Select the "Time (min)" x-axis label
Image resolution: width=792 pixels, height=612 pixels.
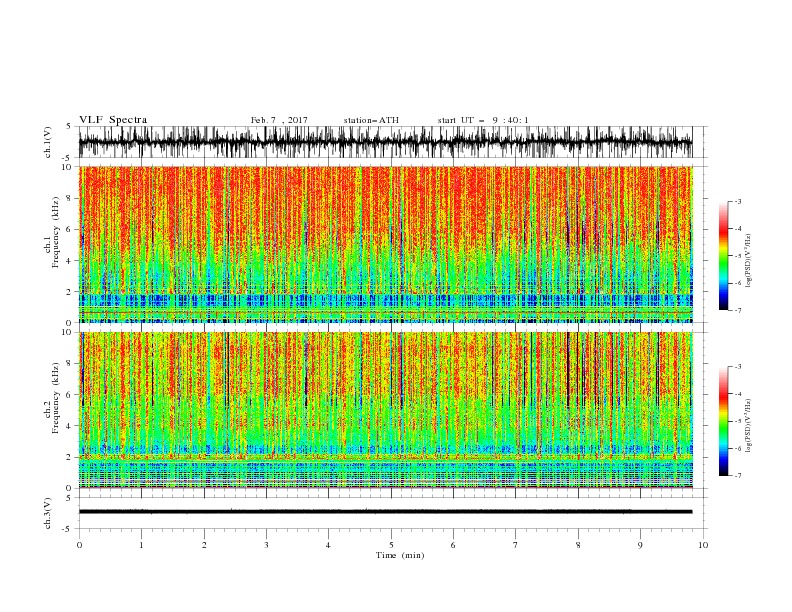coord(400,555)
